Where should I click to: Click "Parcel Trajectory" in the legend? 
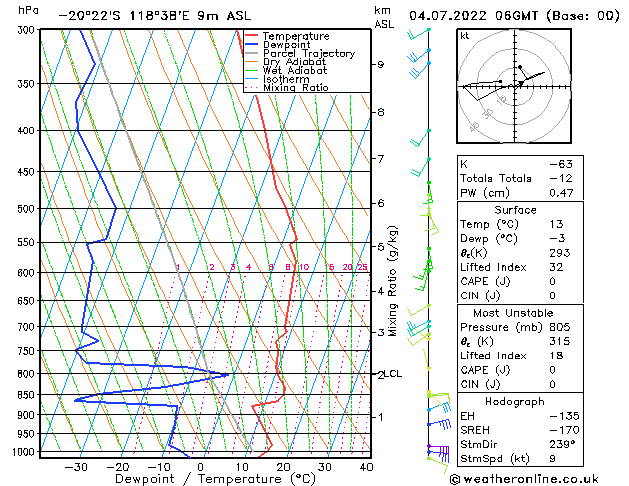click(309, 53)
